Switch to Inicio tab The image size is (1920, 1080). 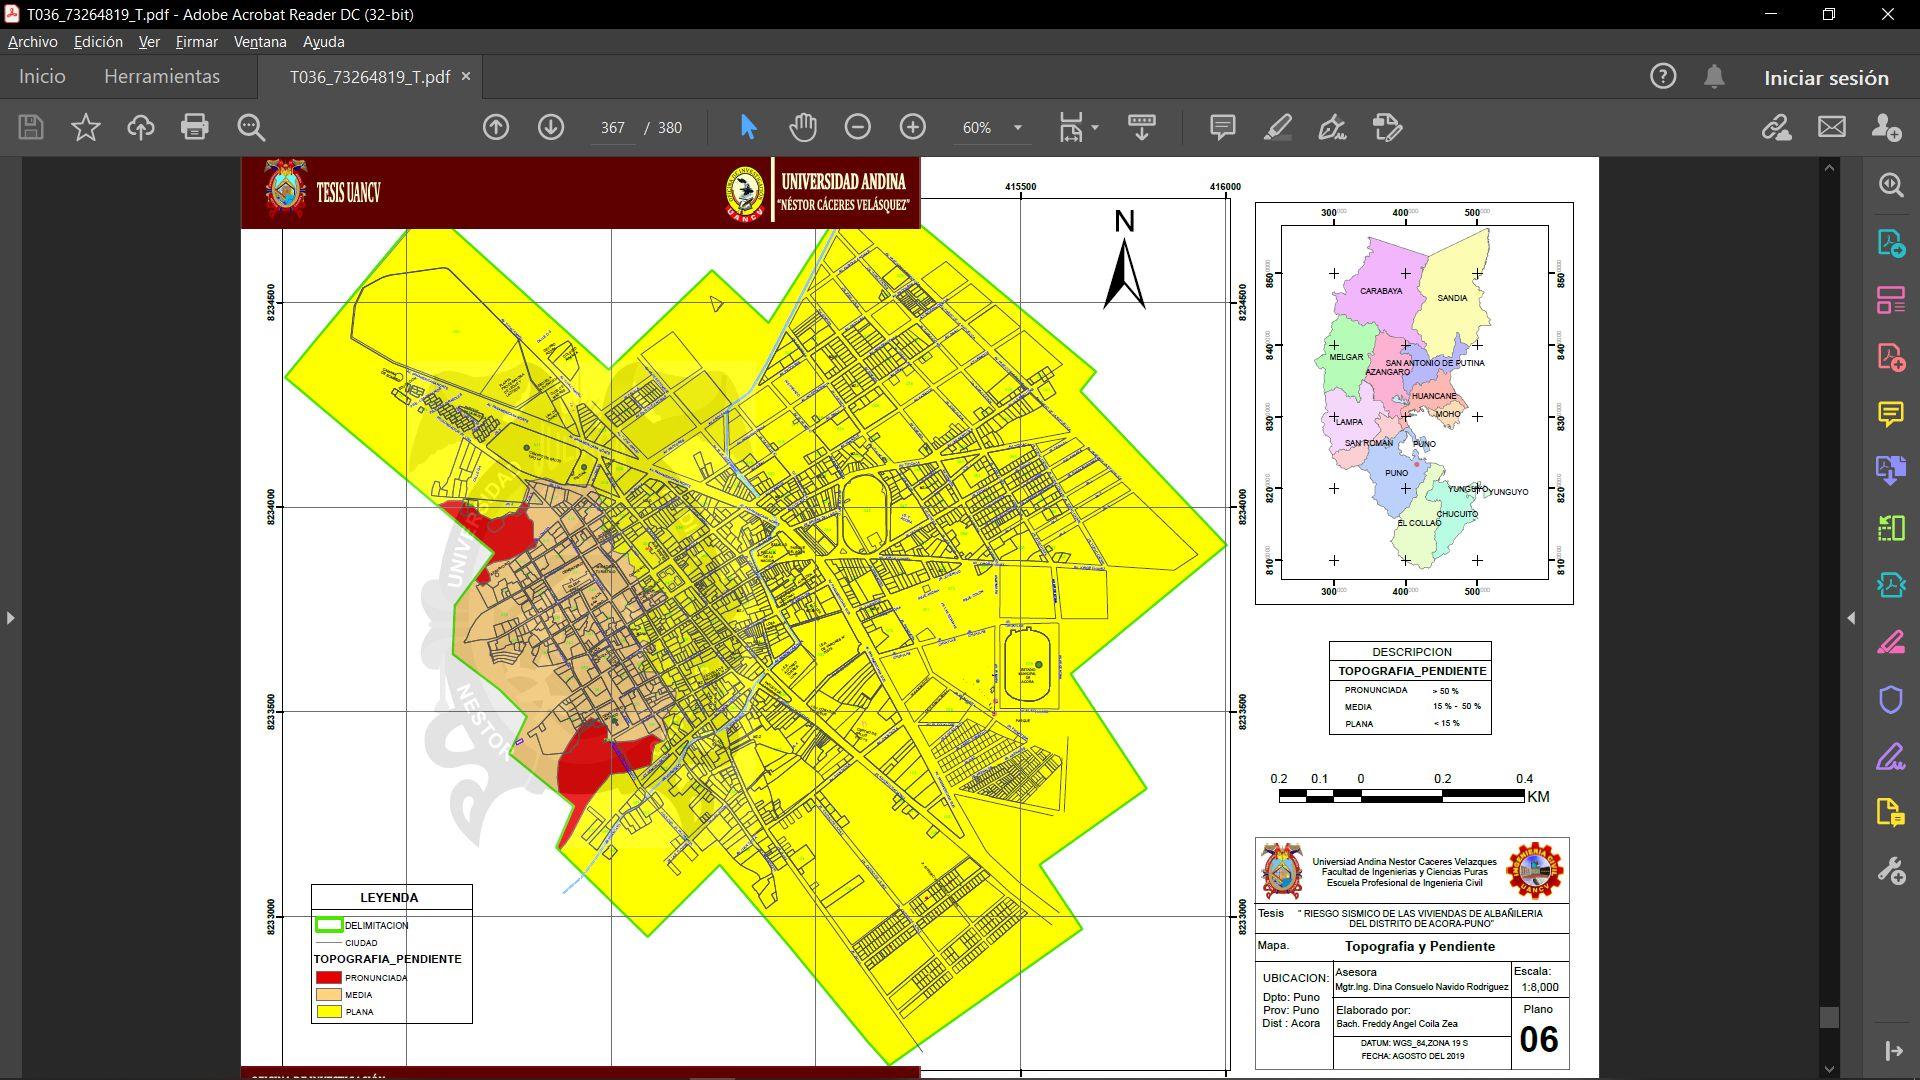(42, 77)
